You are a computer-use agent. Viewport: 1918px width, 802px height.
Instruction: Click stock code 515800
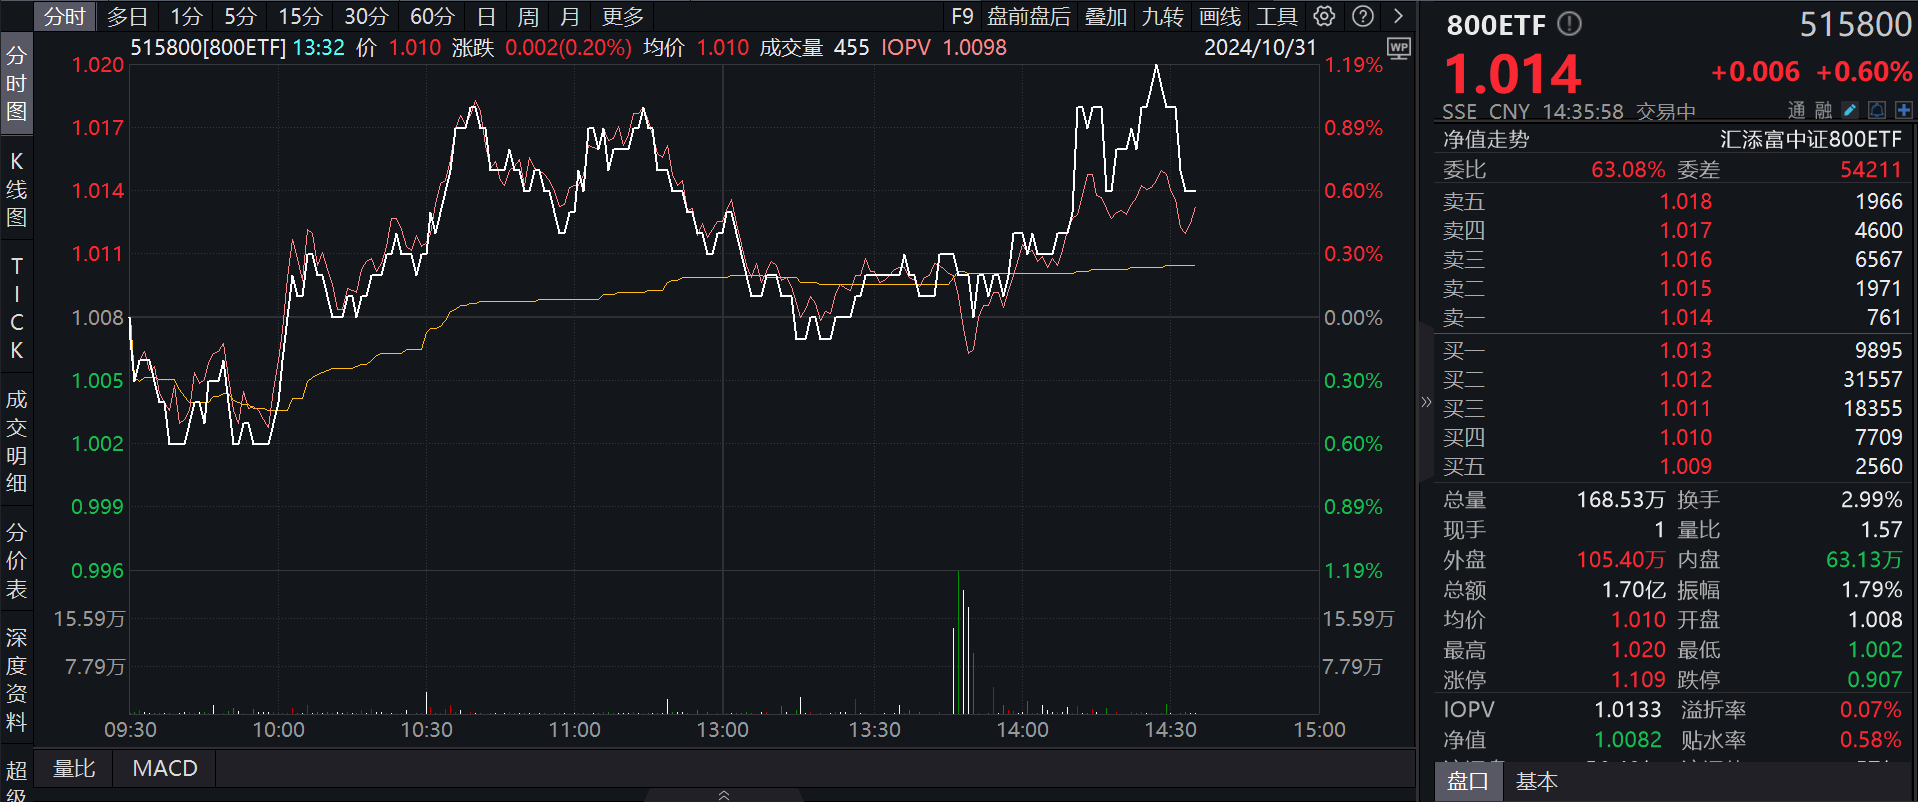click(x=1856, y=24)
